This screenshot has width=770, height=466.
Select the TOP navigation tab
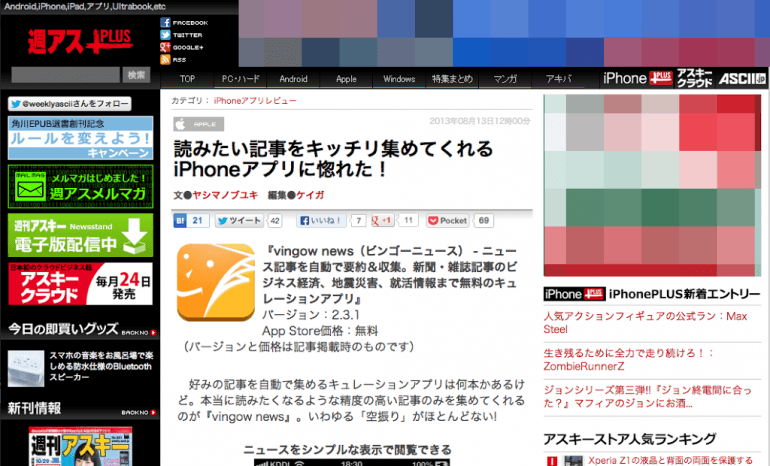point(187,79)
